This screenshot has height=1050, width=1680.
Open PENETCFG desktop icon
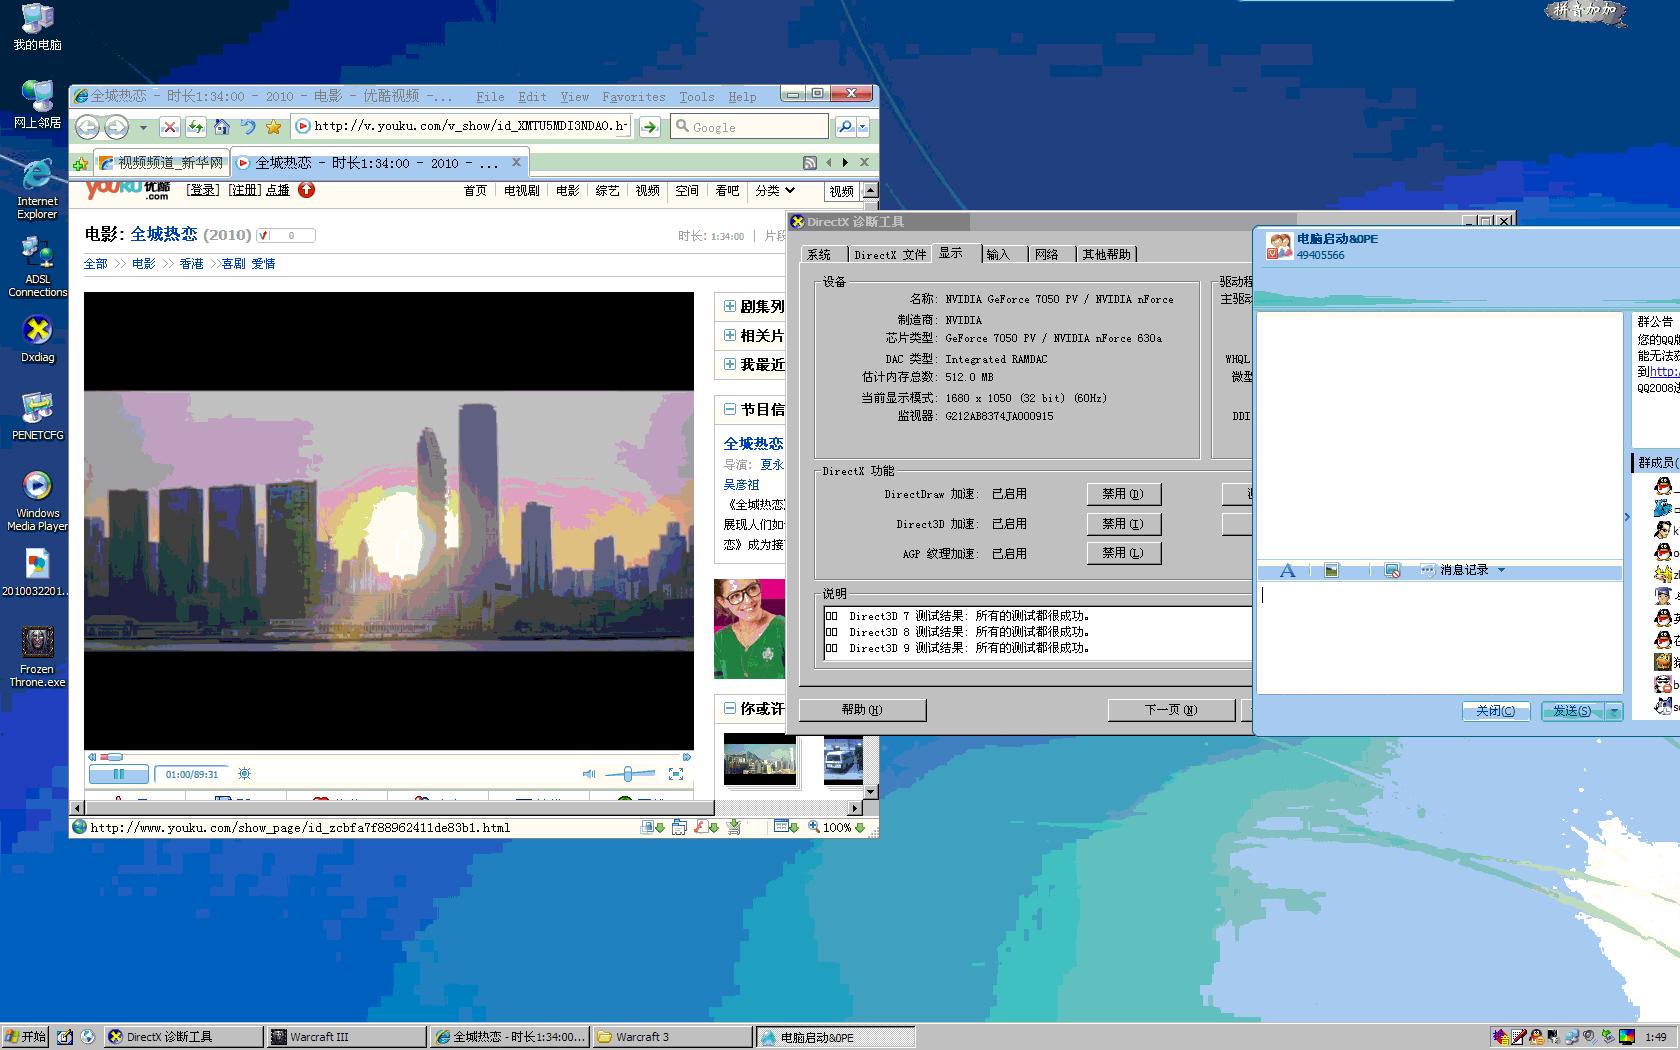click(37, 417)
